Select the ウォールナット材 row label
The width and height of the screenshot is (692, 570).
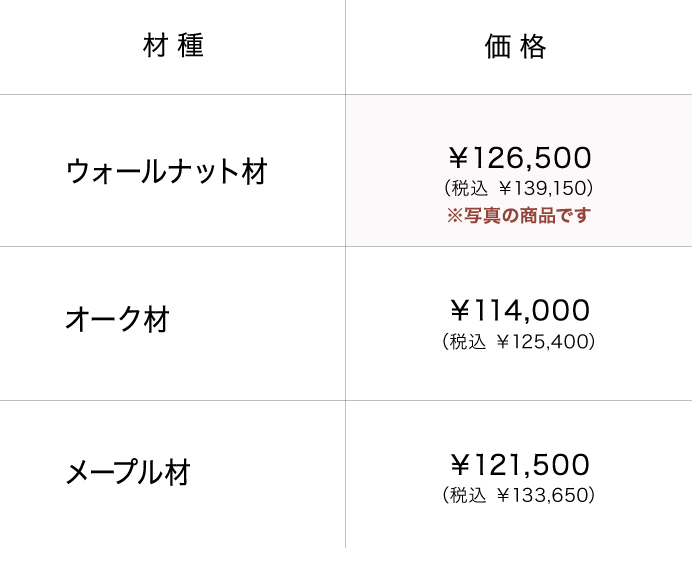coord(166,171)
